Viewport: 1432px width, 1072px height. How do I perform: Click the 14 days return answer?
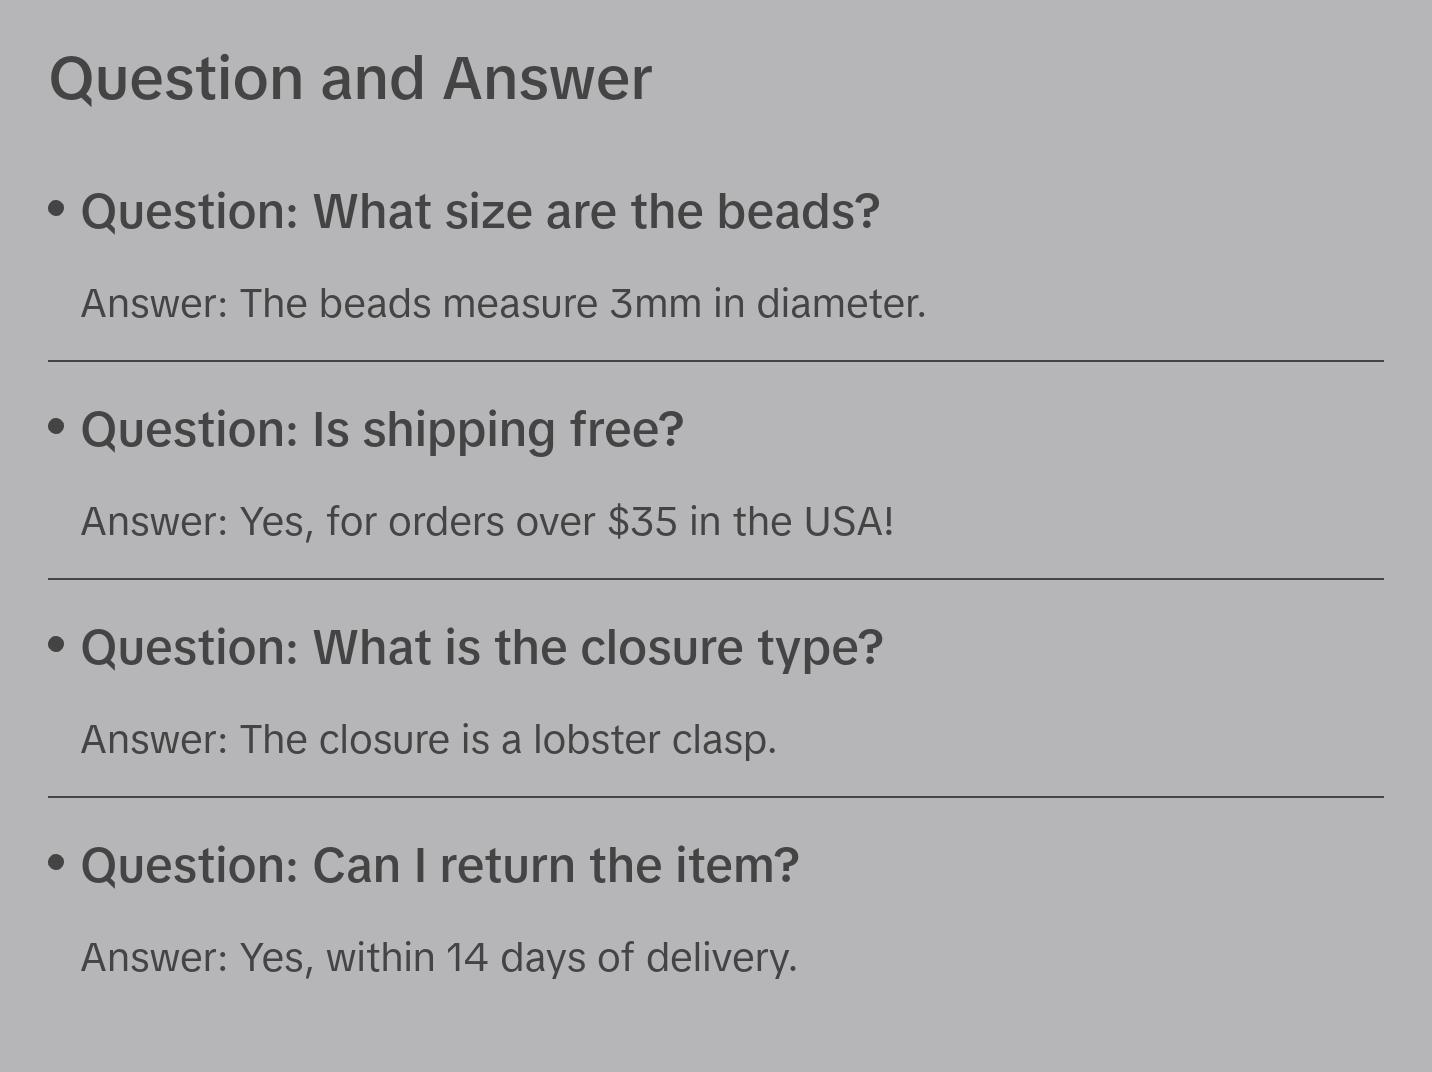tap(439, 958)
